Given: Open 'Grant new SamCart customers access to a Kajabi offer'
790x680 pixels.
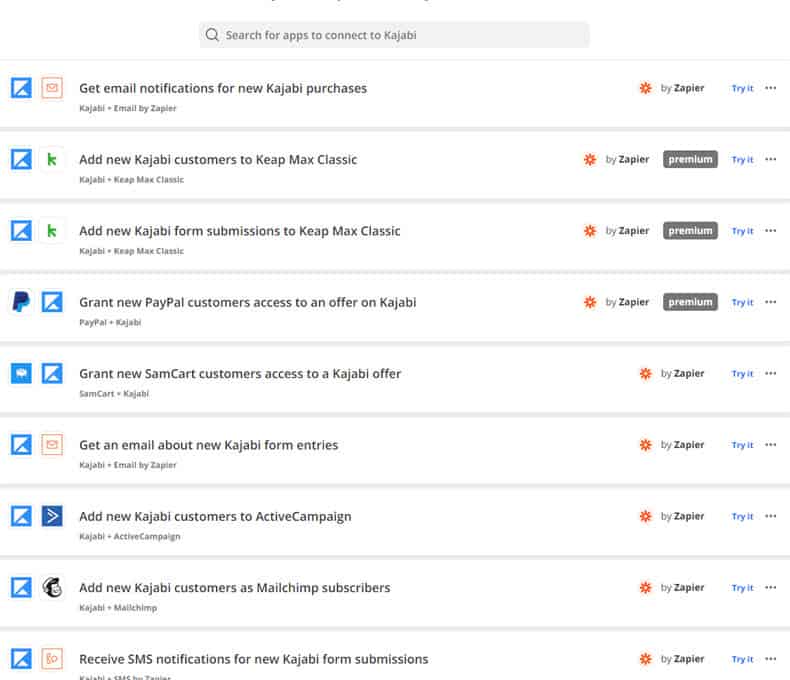Looking at the screenshot, I should click(x=240, y=374).
